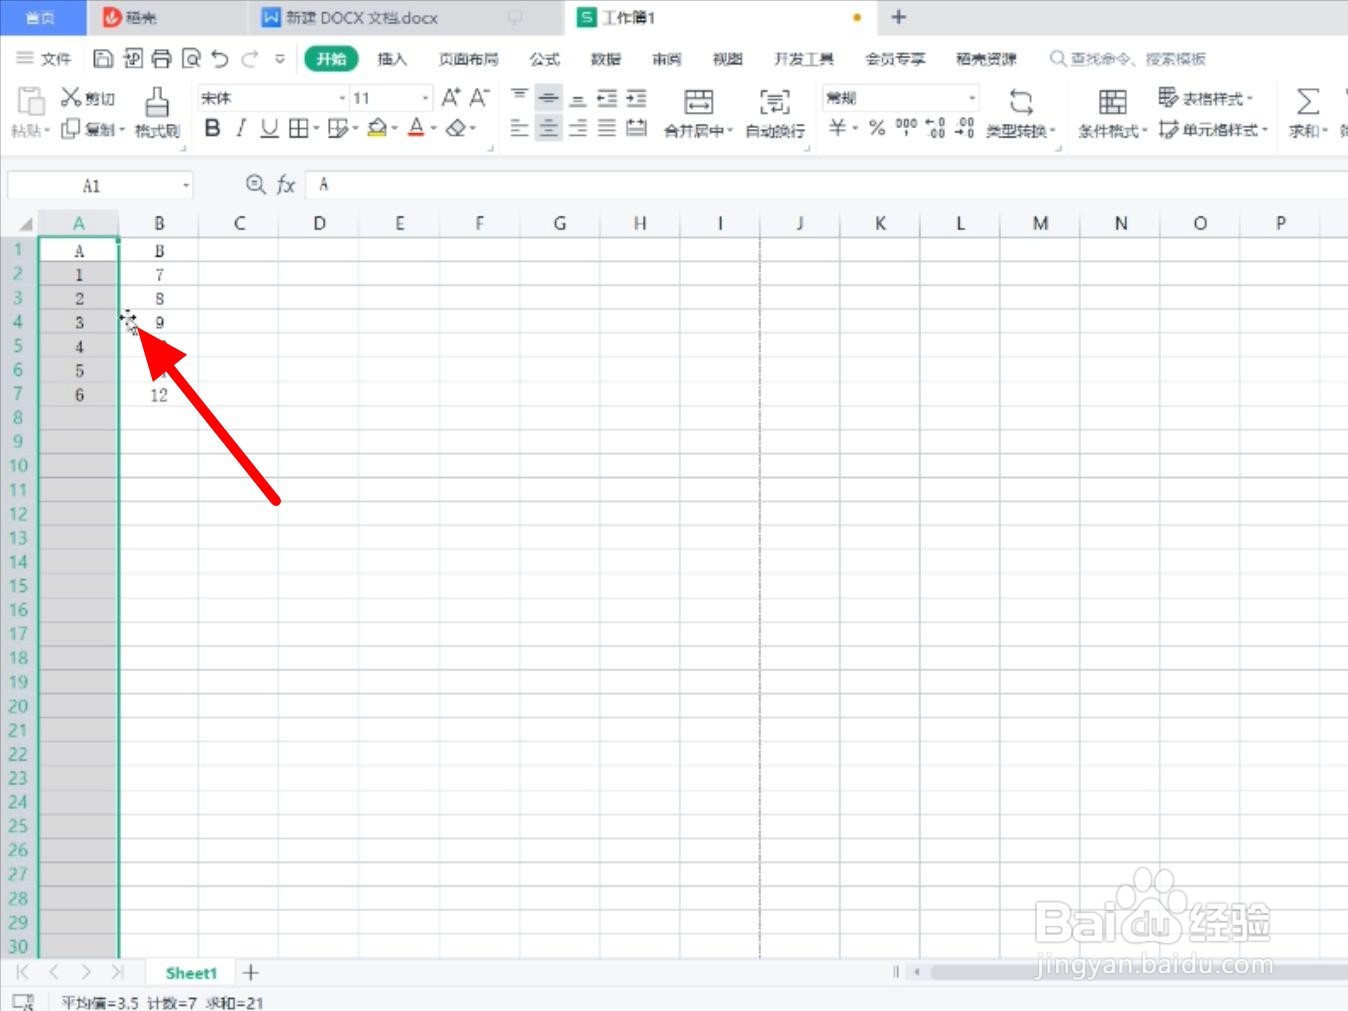Open the fill color dropdown arrow
The image size is (1348, 1011).
coord(395,129)
